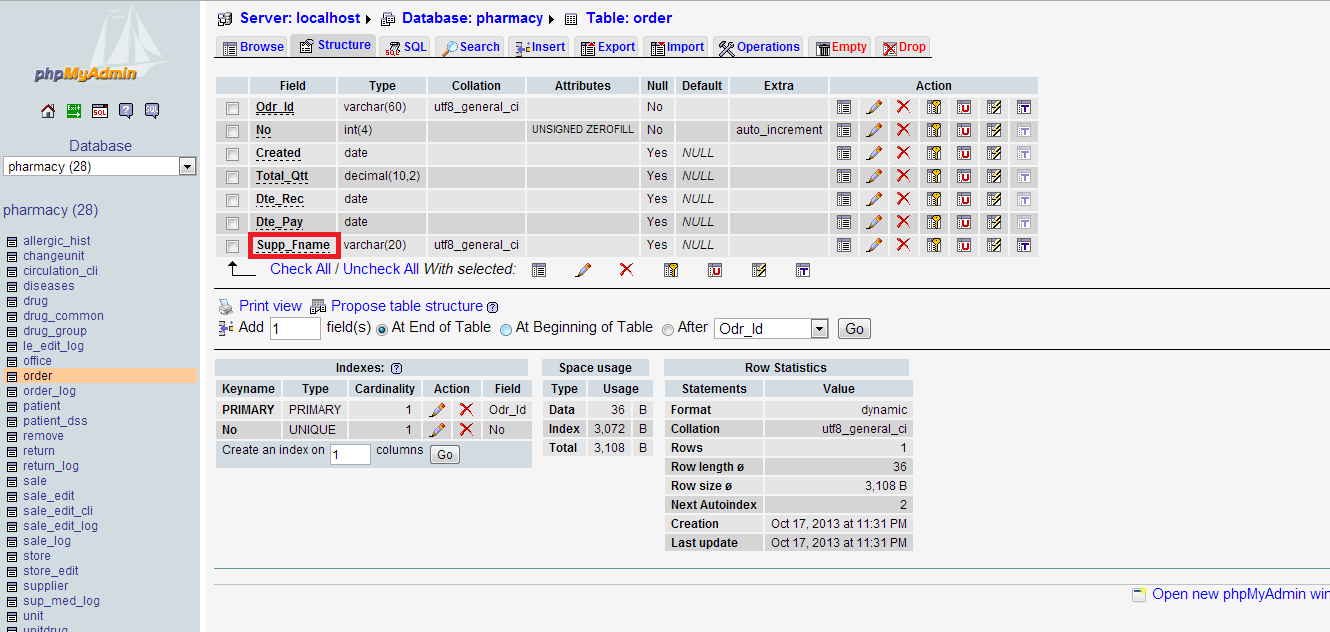Add fulltext index on Odr_Id field
The image size is (1330, 632).
[1024, 107]
